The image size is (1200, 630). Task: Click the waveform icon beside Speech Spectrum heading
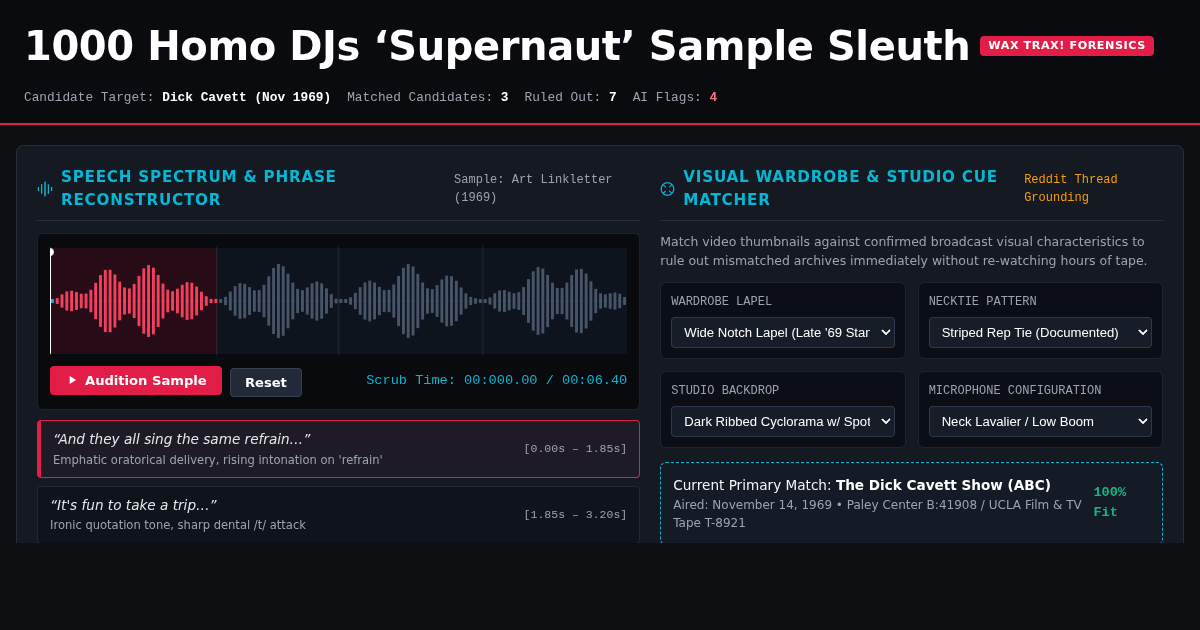(x=45, y=188)
